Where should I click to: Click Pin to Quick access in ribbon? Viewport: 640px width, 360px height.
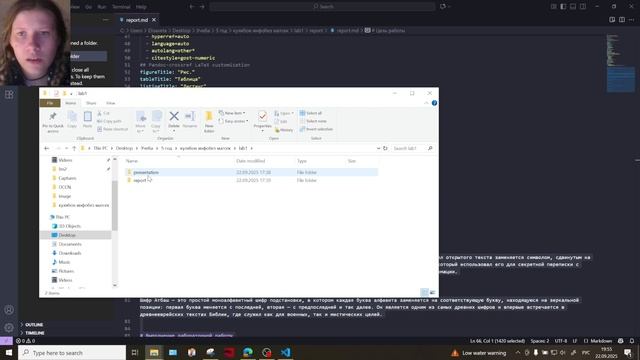point(53,122)
